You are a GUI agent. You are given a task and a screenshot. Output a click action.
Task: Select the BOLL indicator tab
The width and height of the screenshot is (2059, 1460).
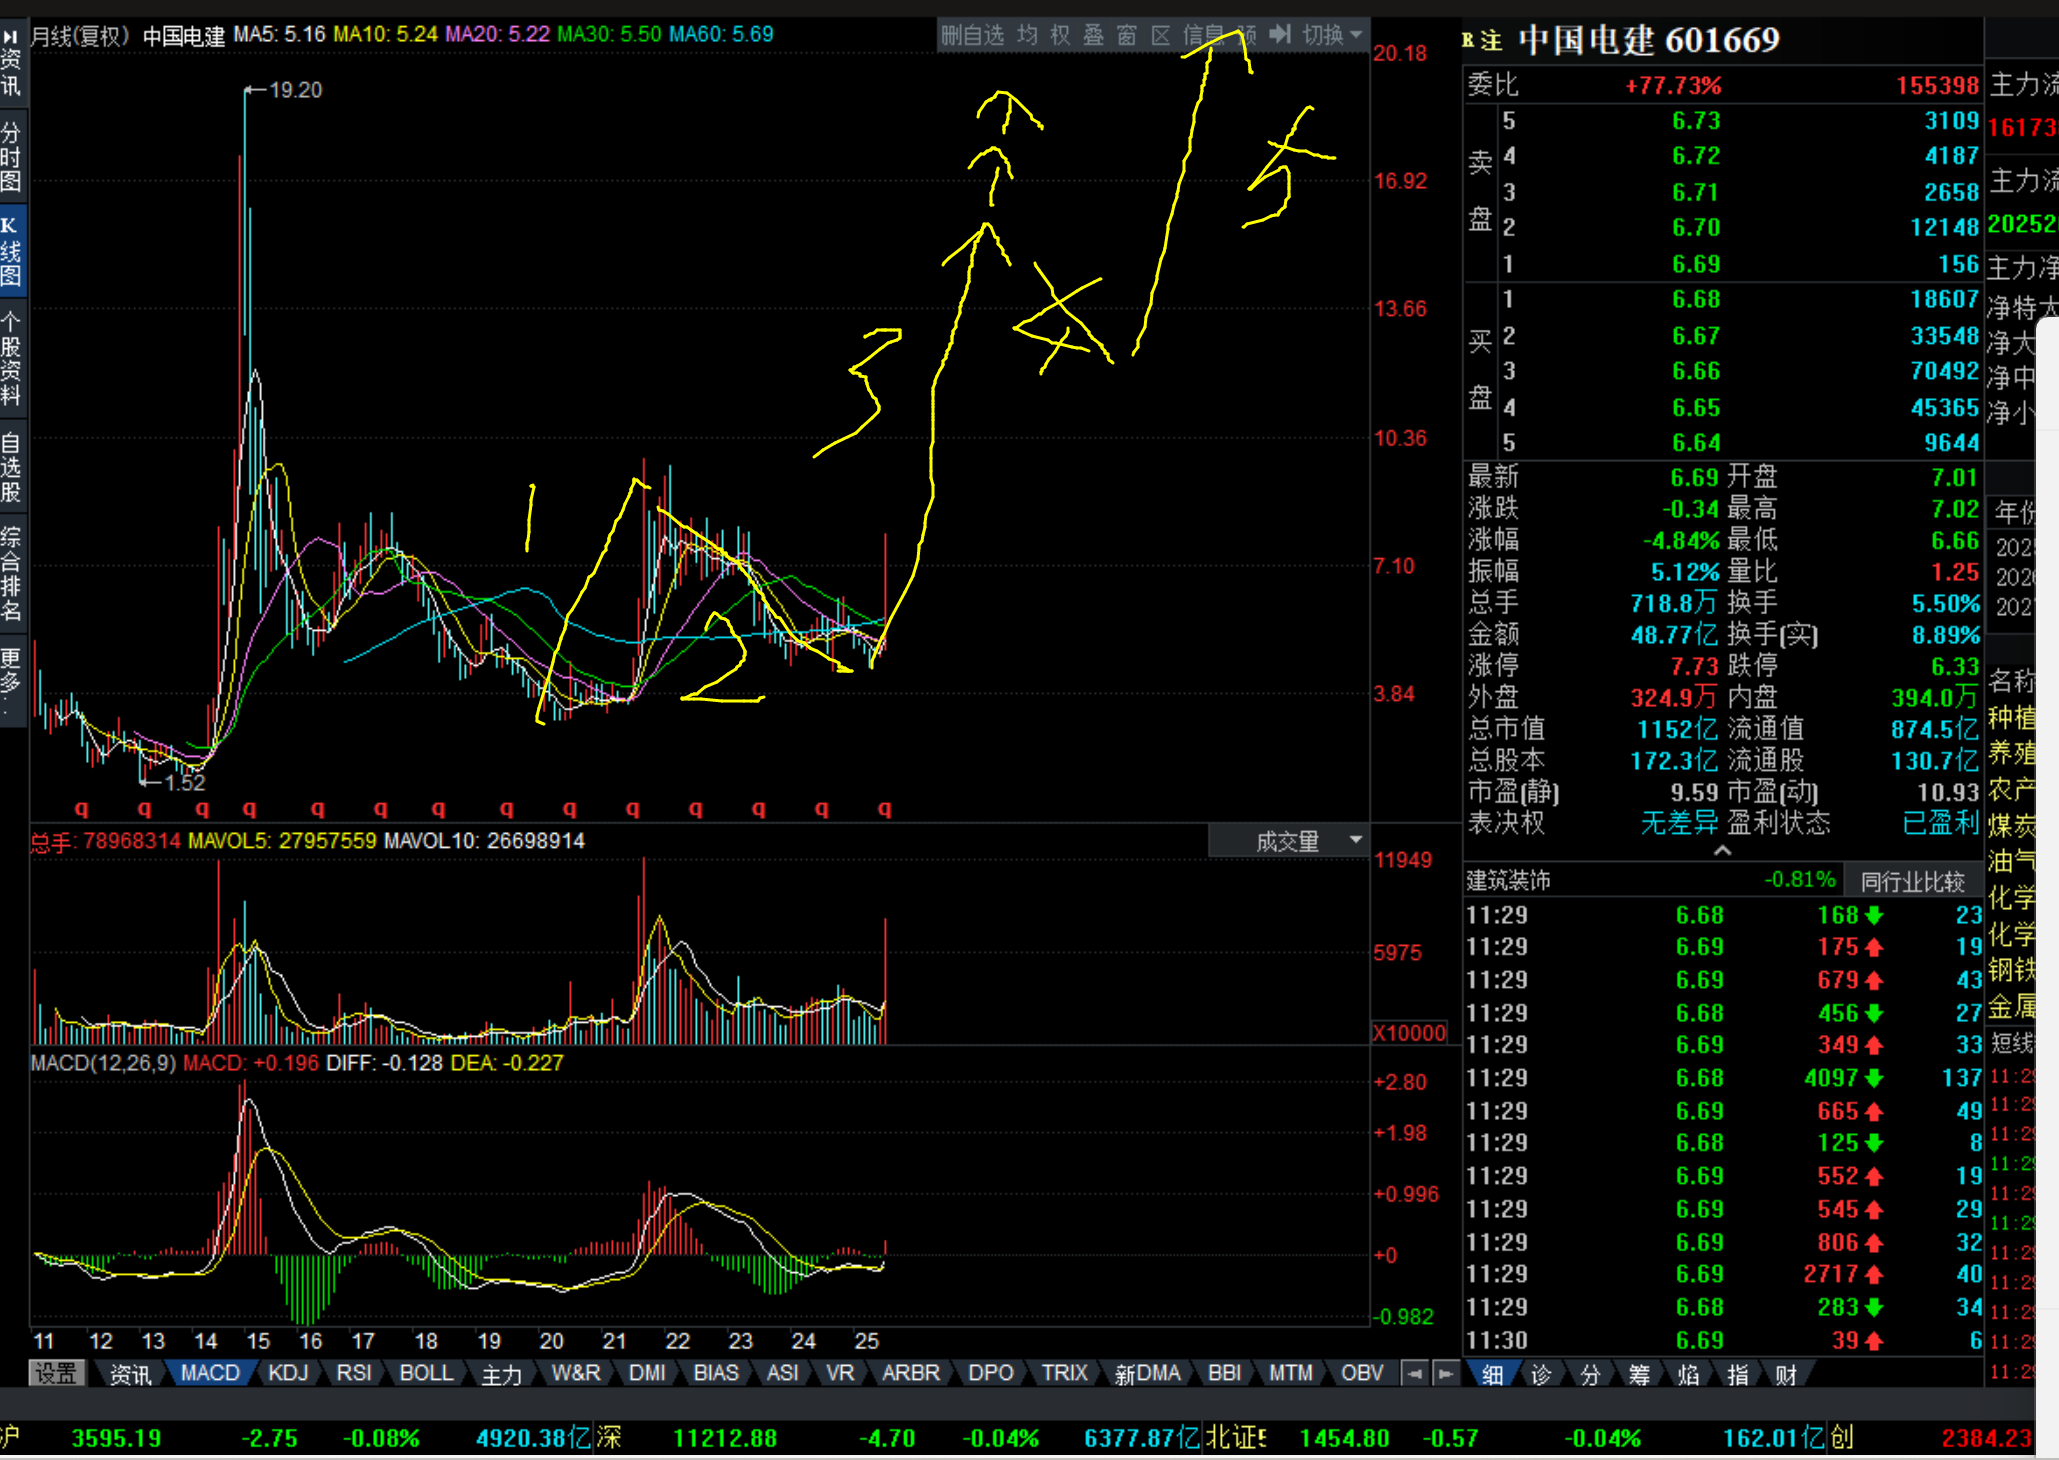(427, 1373)
